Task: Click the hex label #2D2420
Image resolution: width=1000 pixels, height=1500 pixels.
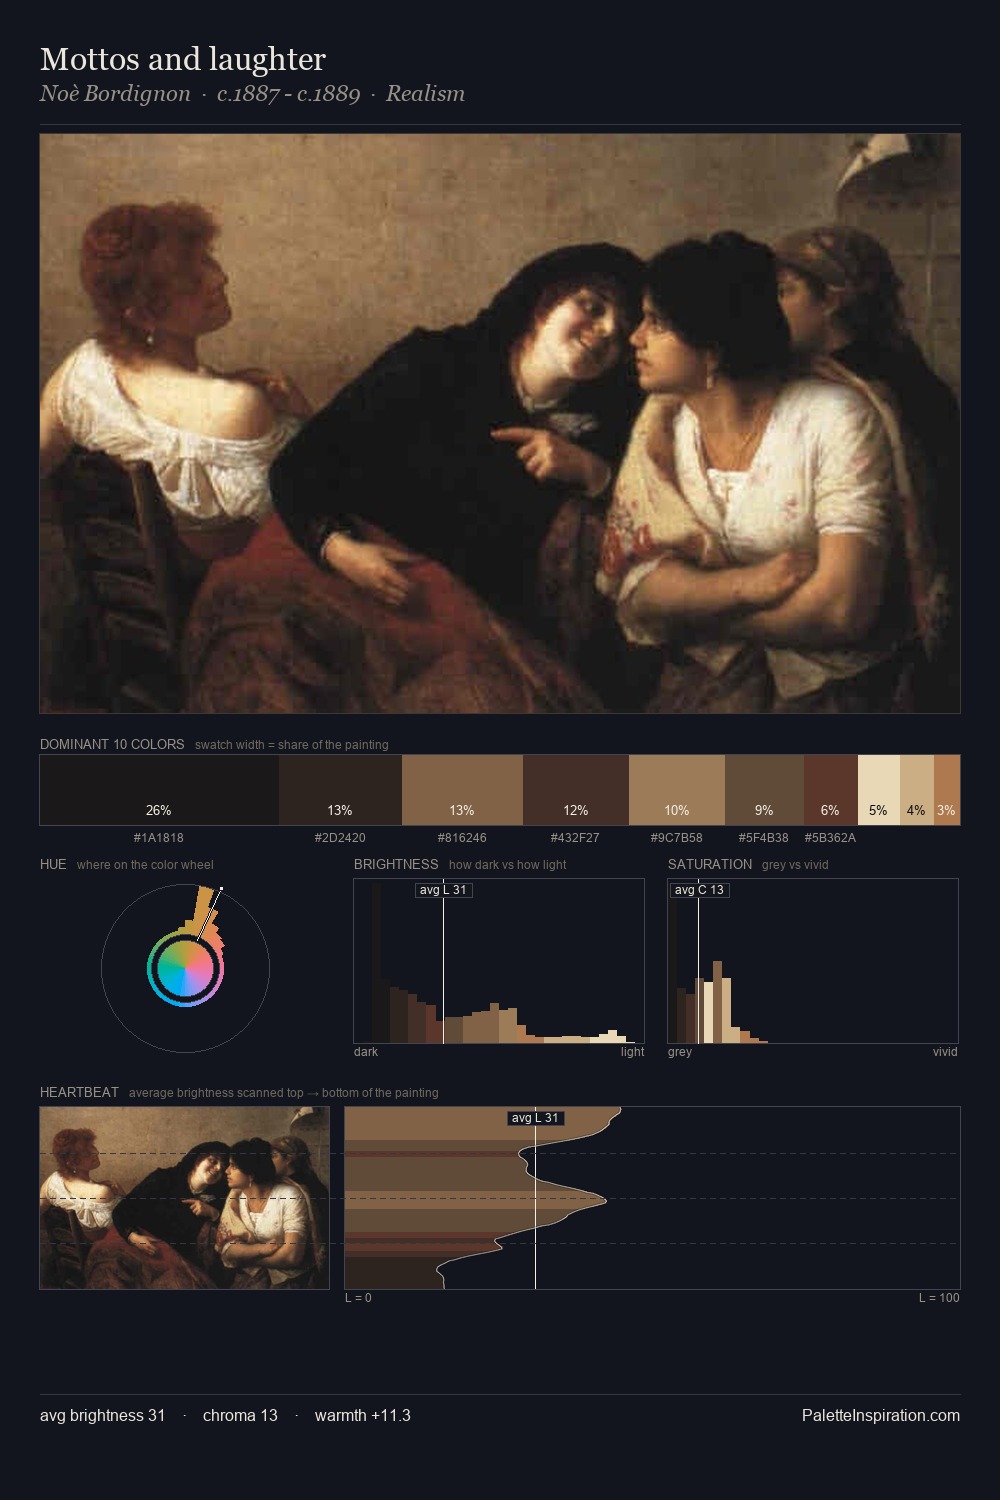Action: (340, 838)
